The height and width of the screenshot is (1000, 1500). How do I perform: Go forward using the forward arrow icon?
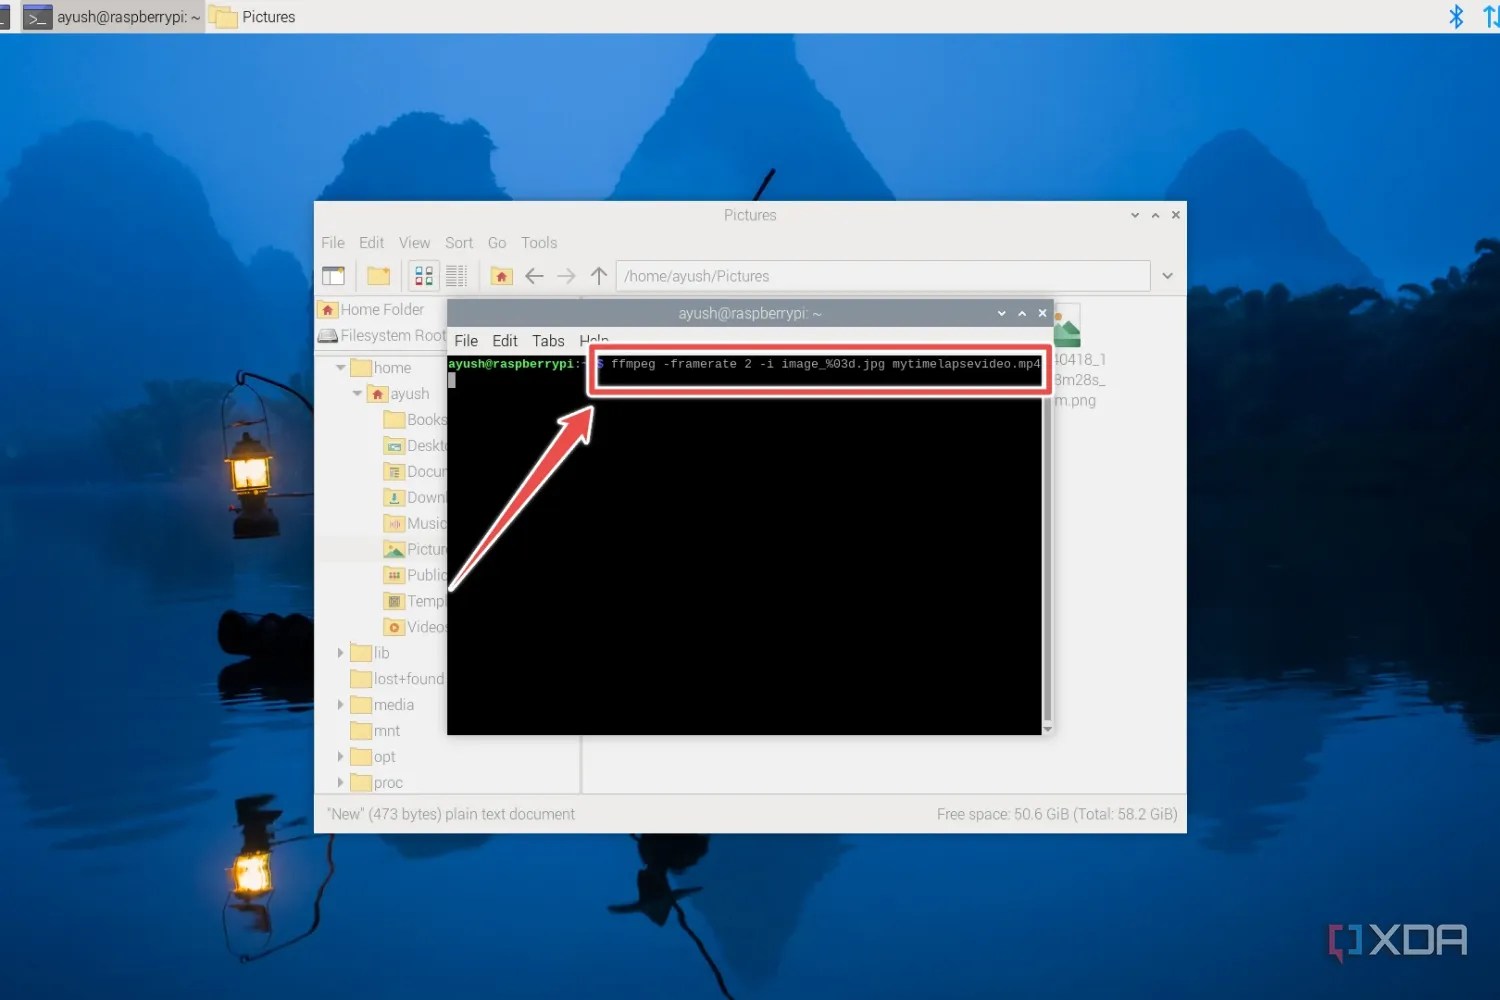coord(566,276)
